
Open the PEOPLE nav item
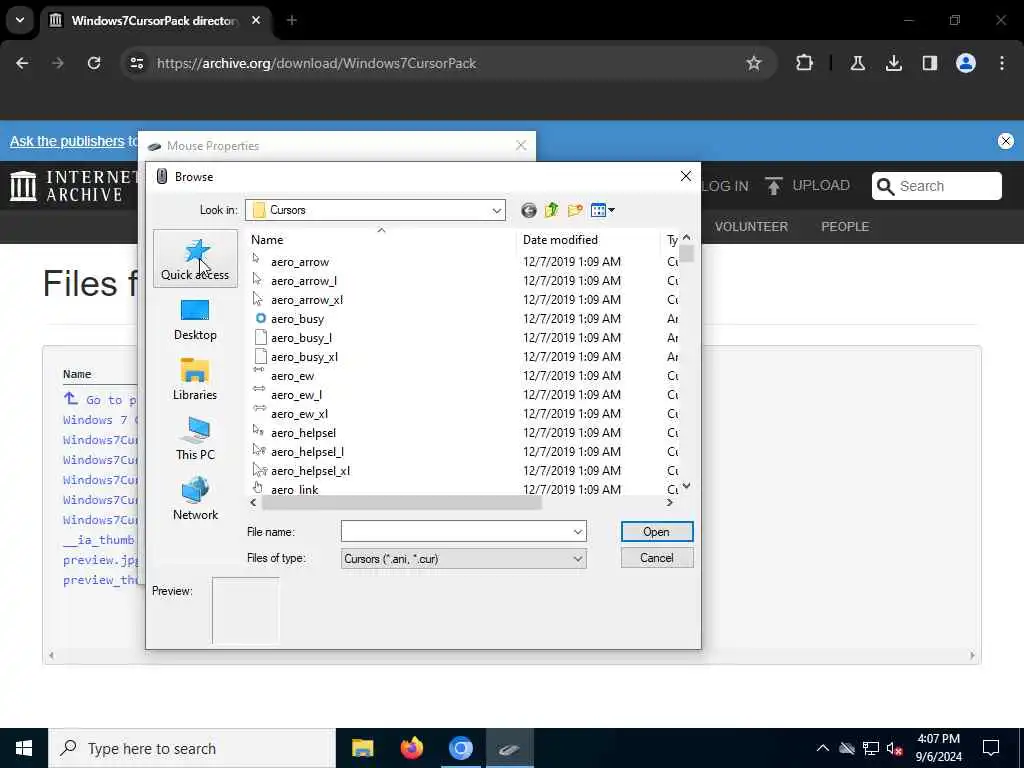click(x=844, y=227)
